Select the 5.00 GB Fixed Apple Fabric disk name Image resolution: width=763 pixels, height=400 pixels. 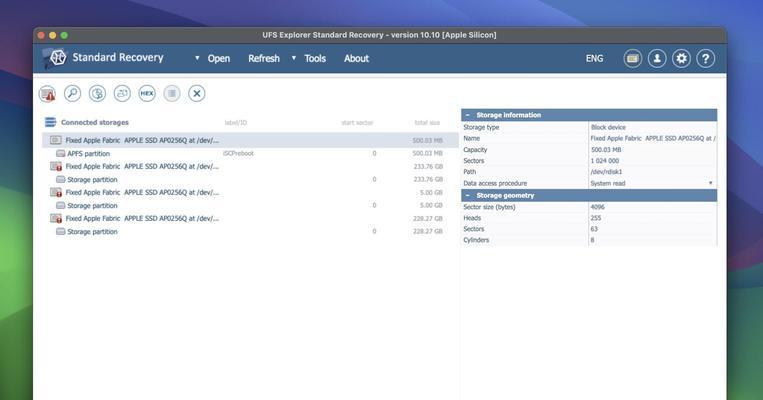pyautogui.click(x=142, y=192)
